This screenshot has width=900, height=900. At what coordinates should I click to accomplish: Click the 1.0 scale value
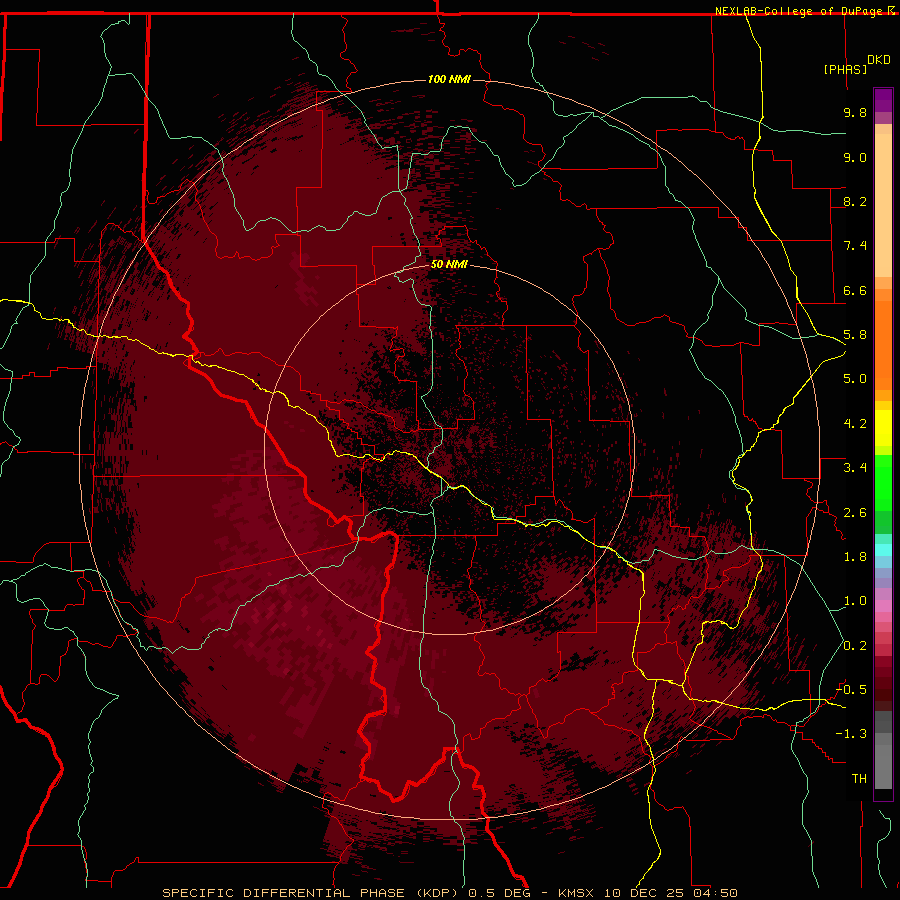click(855, 601)
